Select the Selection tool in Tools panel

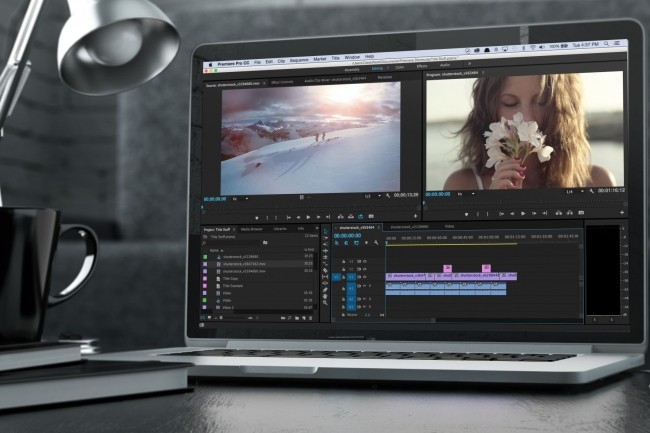coord(325,231)
